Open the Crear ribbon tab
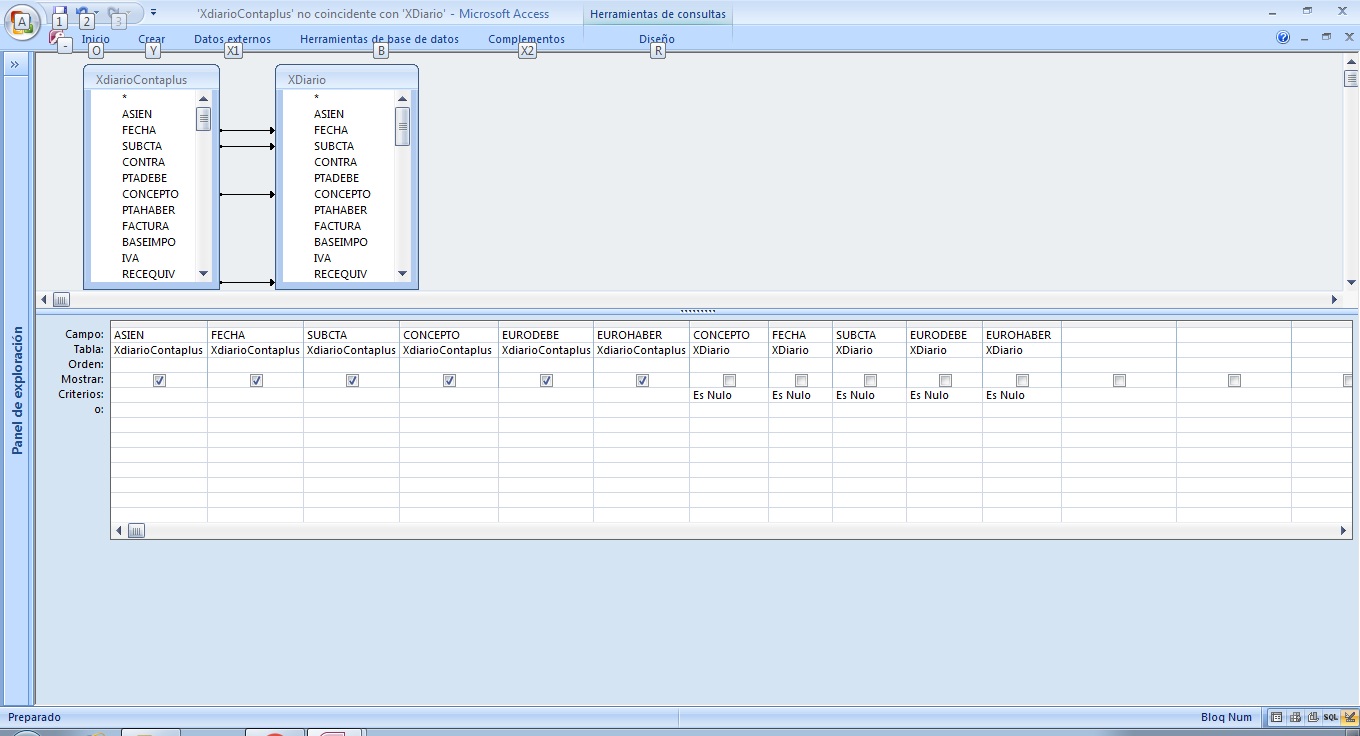Viewport: 1360px width, 736px height. (x=152, y=39)
